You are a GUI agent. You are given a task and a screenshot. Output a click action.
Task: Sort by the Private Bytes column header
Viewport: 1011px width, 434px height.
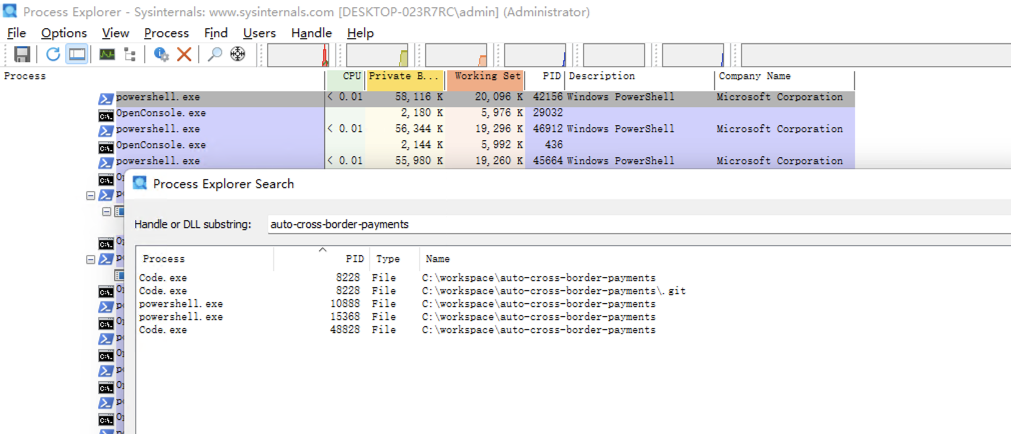(404, 76)
